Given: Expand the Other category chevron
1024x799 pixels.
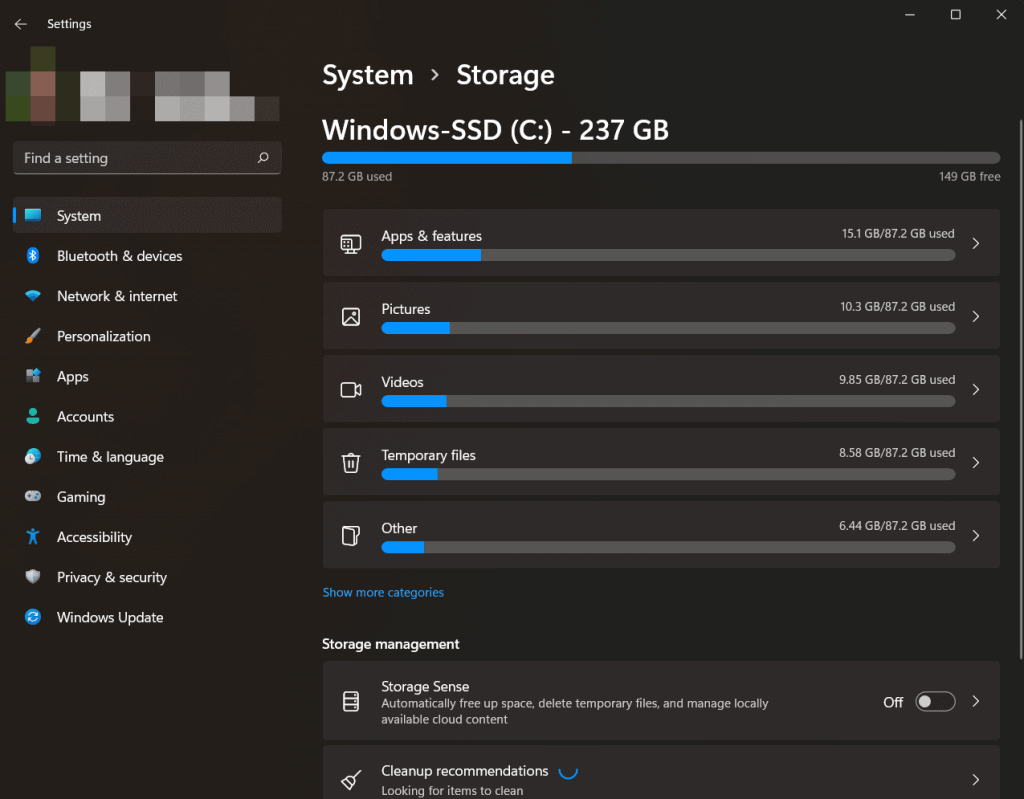Looking at the screenshot, I should click(x=976, y=535).
